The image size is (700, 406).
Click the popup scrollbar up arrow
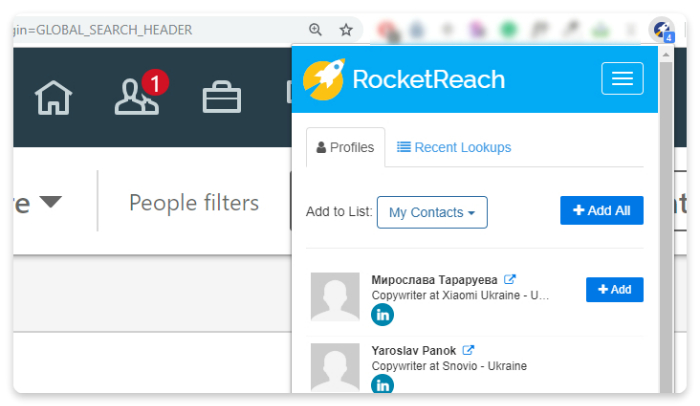666,54
